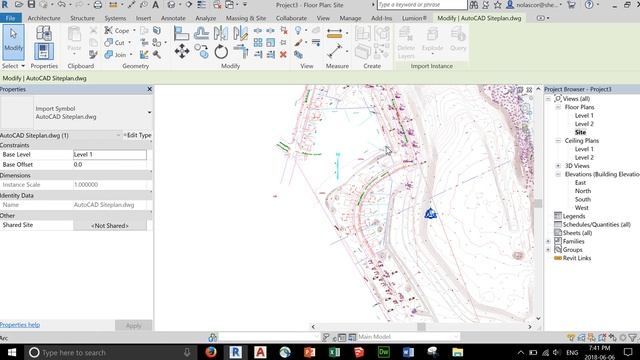Click the Base Level value field
This screenshot has width=640, height=360.
[110, 155]
